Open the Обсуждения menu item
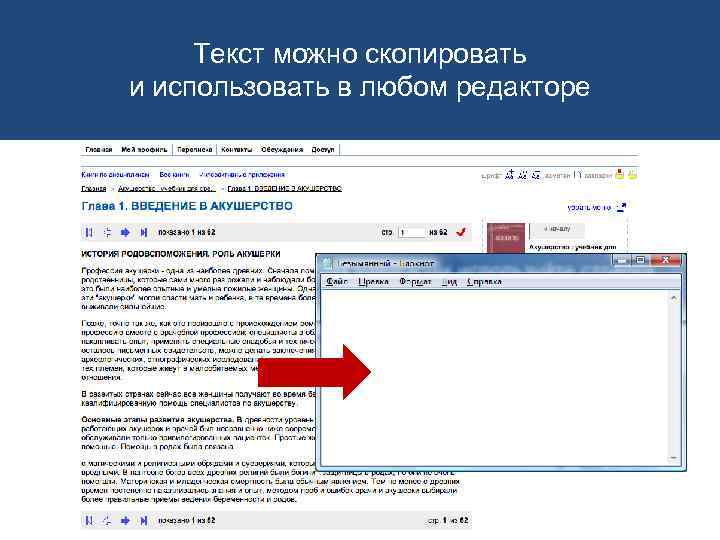The height and width of the screenshot is (540, 720). (282, 150)
